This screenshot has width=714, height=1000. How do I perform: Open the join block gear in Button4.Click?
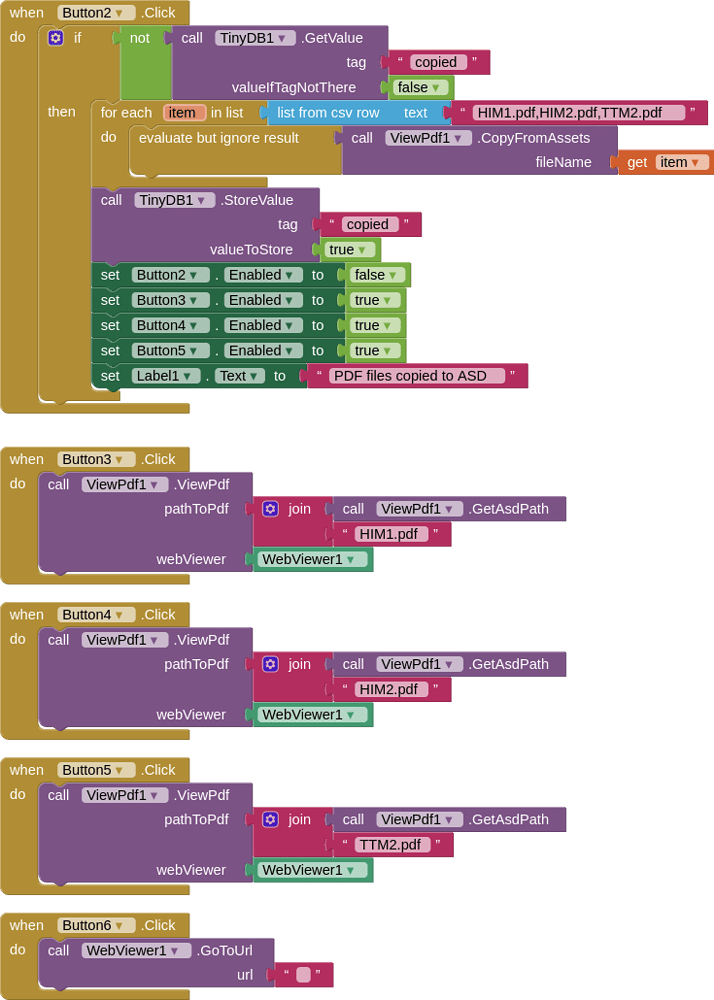coord(270,664)
